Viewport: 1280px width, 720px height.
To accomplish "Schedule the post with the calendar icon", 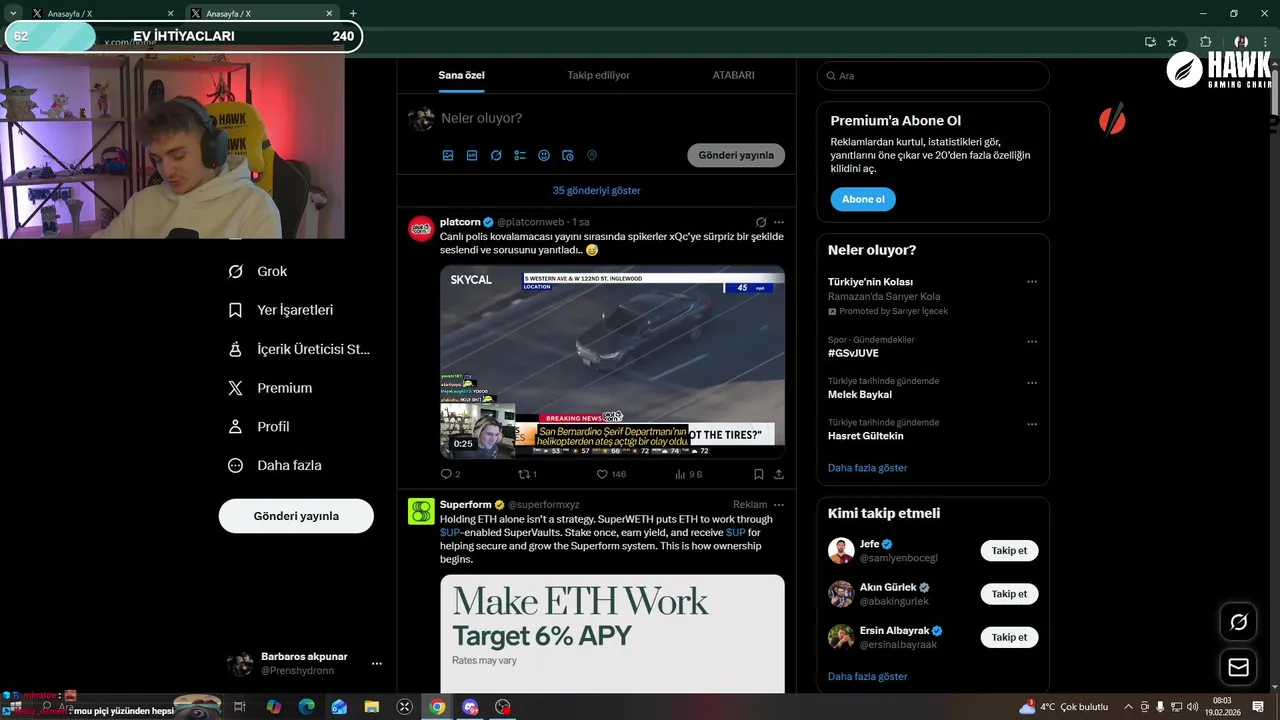I will pos(568,156).
